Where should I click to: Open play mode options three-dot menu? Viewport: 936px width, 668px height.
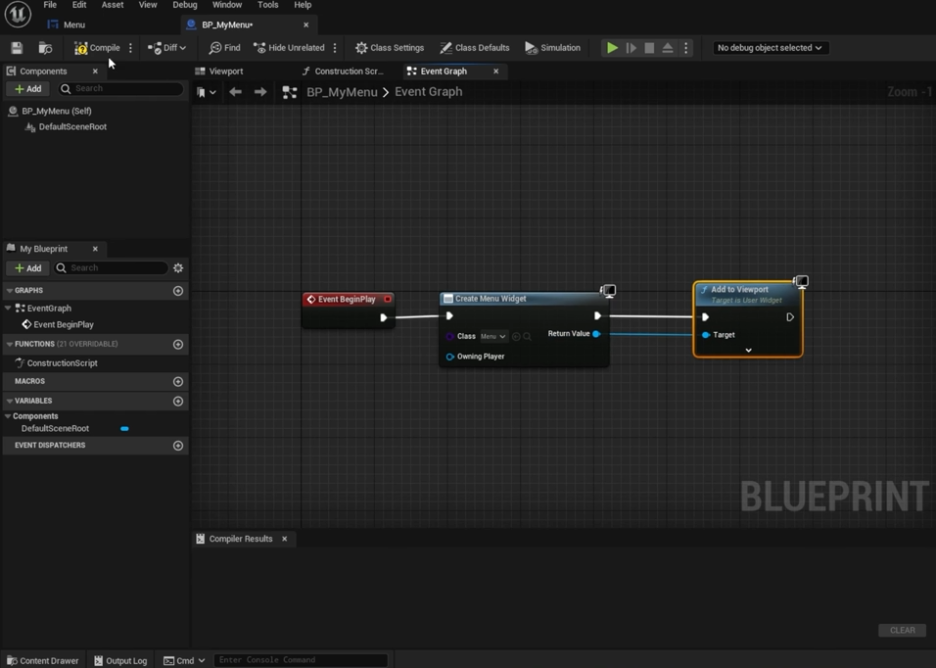[686, 48]
